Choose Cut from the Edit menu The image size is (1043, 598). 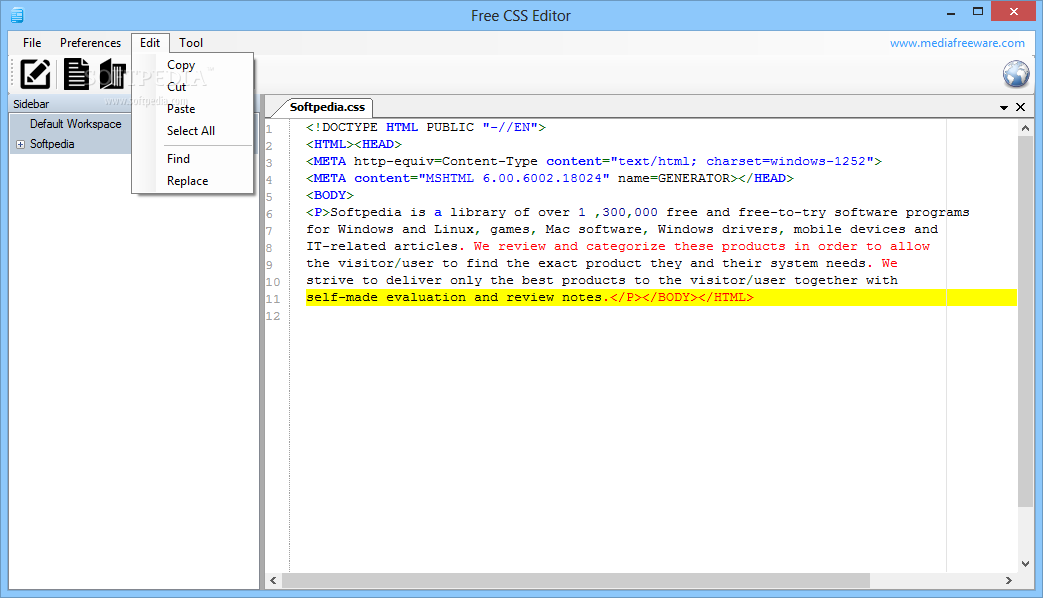tap(193, 87)
